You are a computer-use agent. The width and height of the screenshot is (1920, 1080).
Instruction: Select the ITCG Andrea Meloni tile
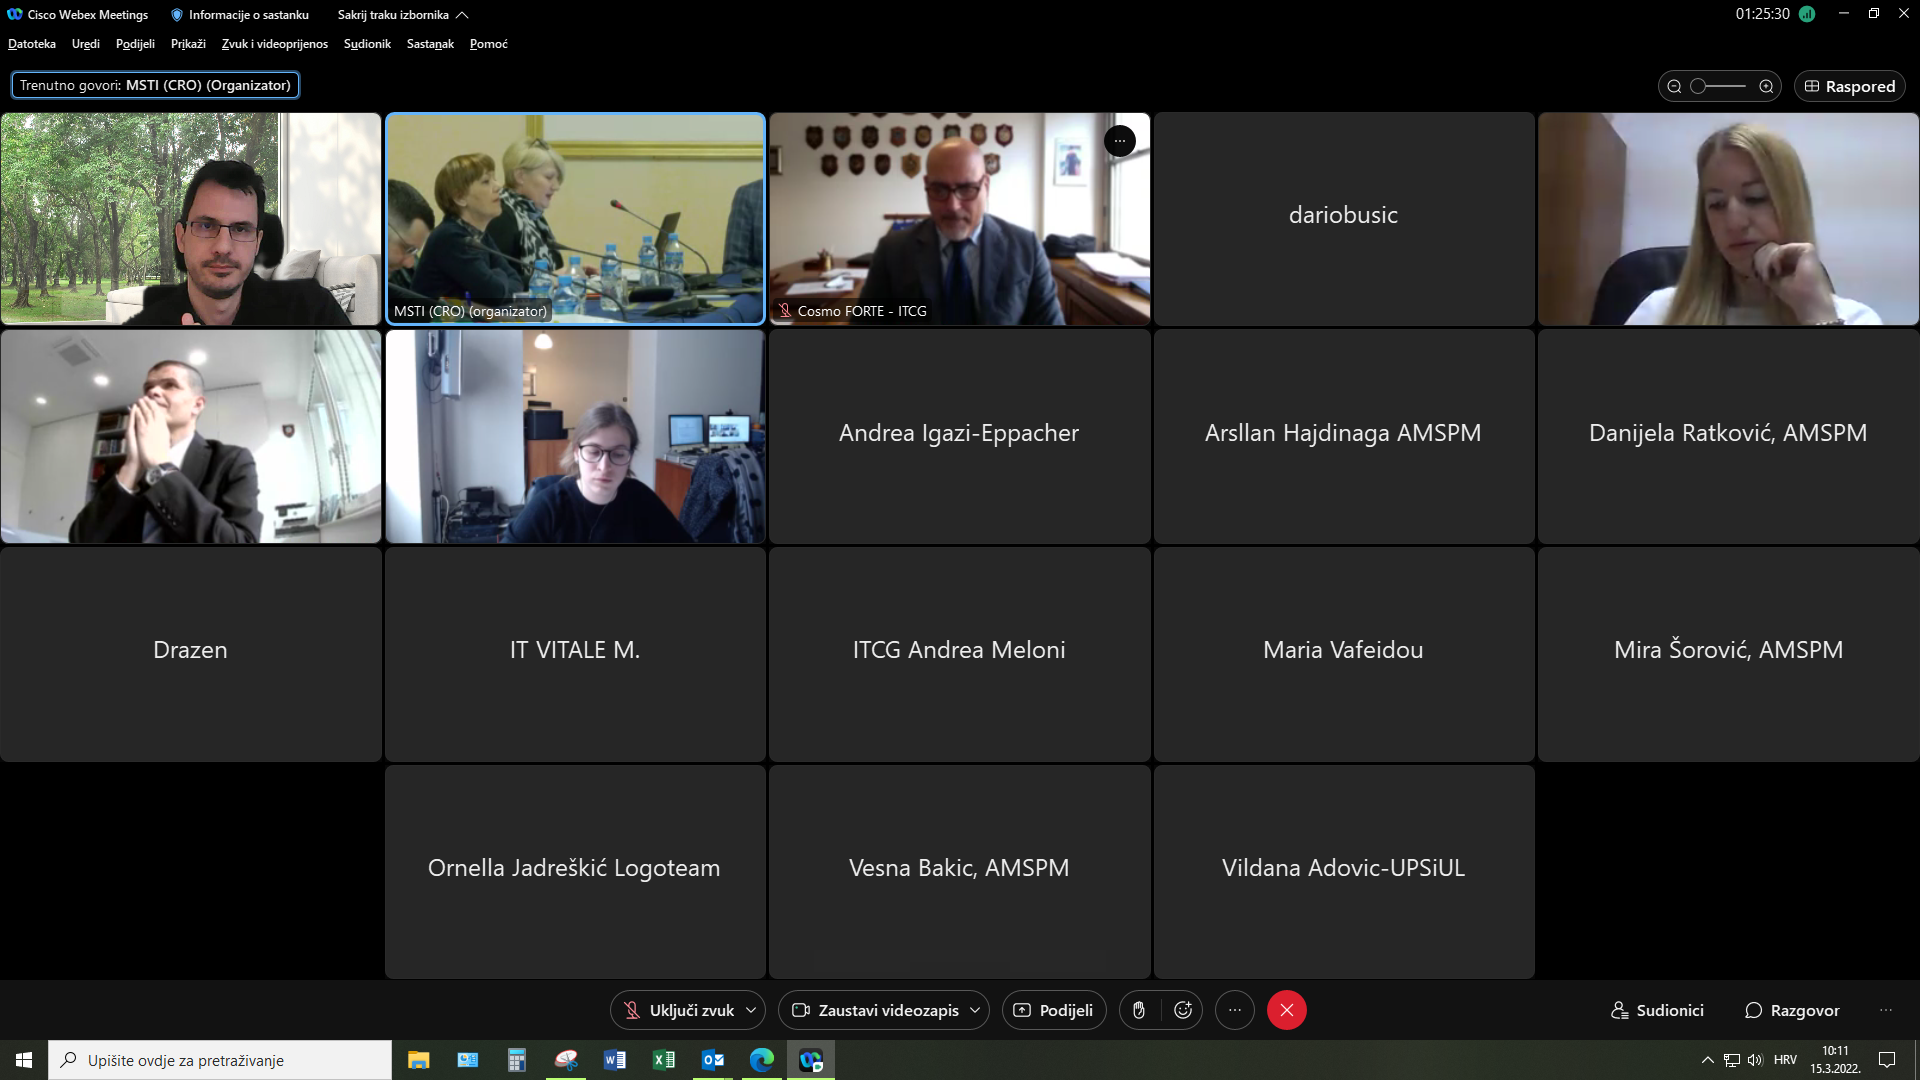[x=959, y=654]
